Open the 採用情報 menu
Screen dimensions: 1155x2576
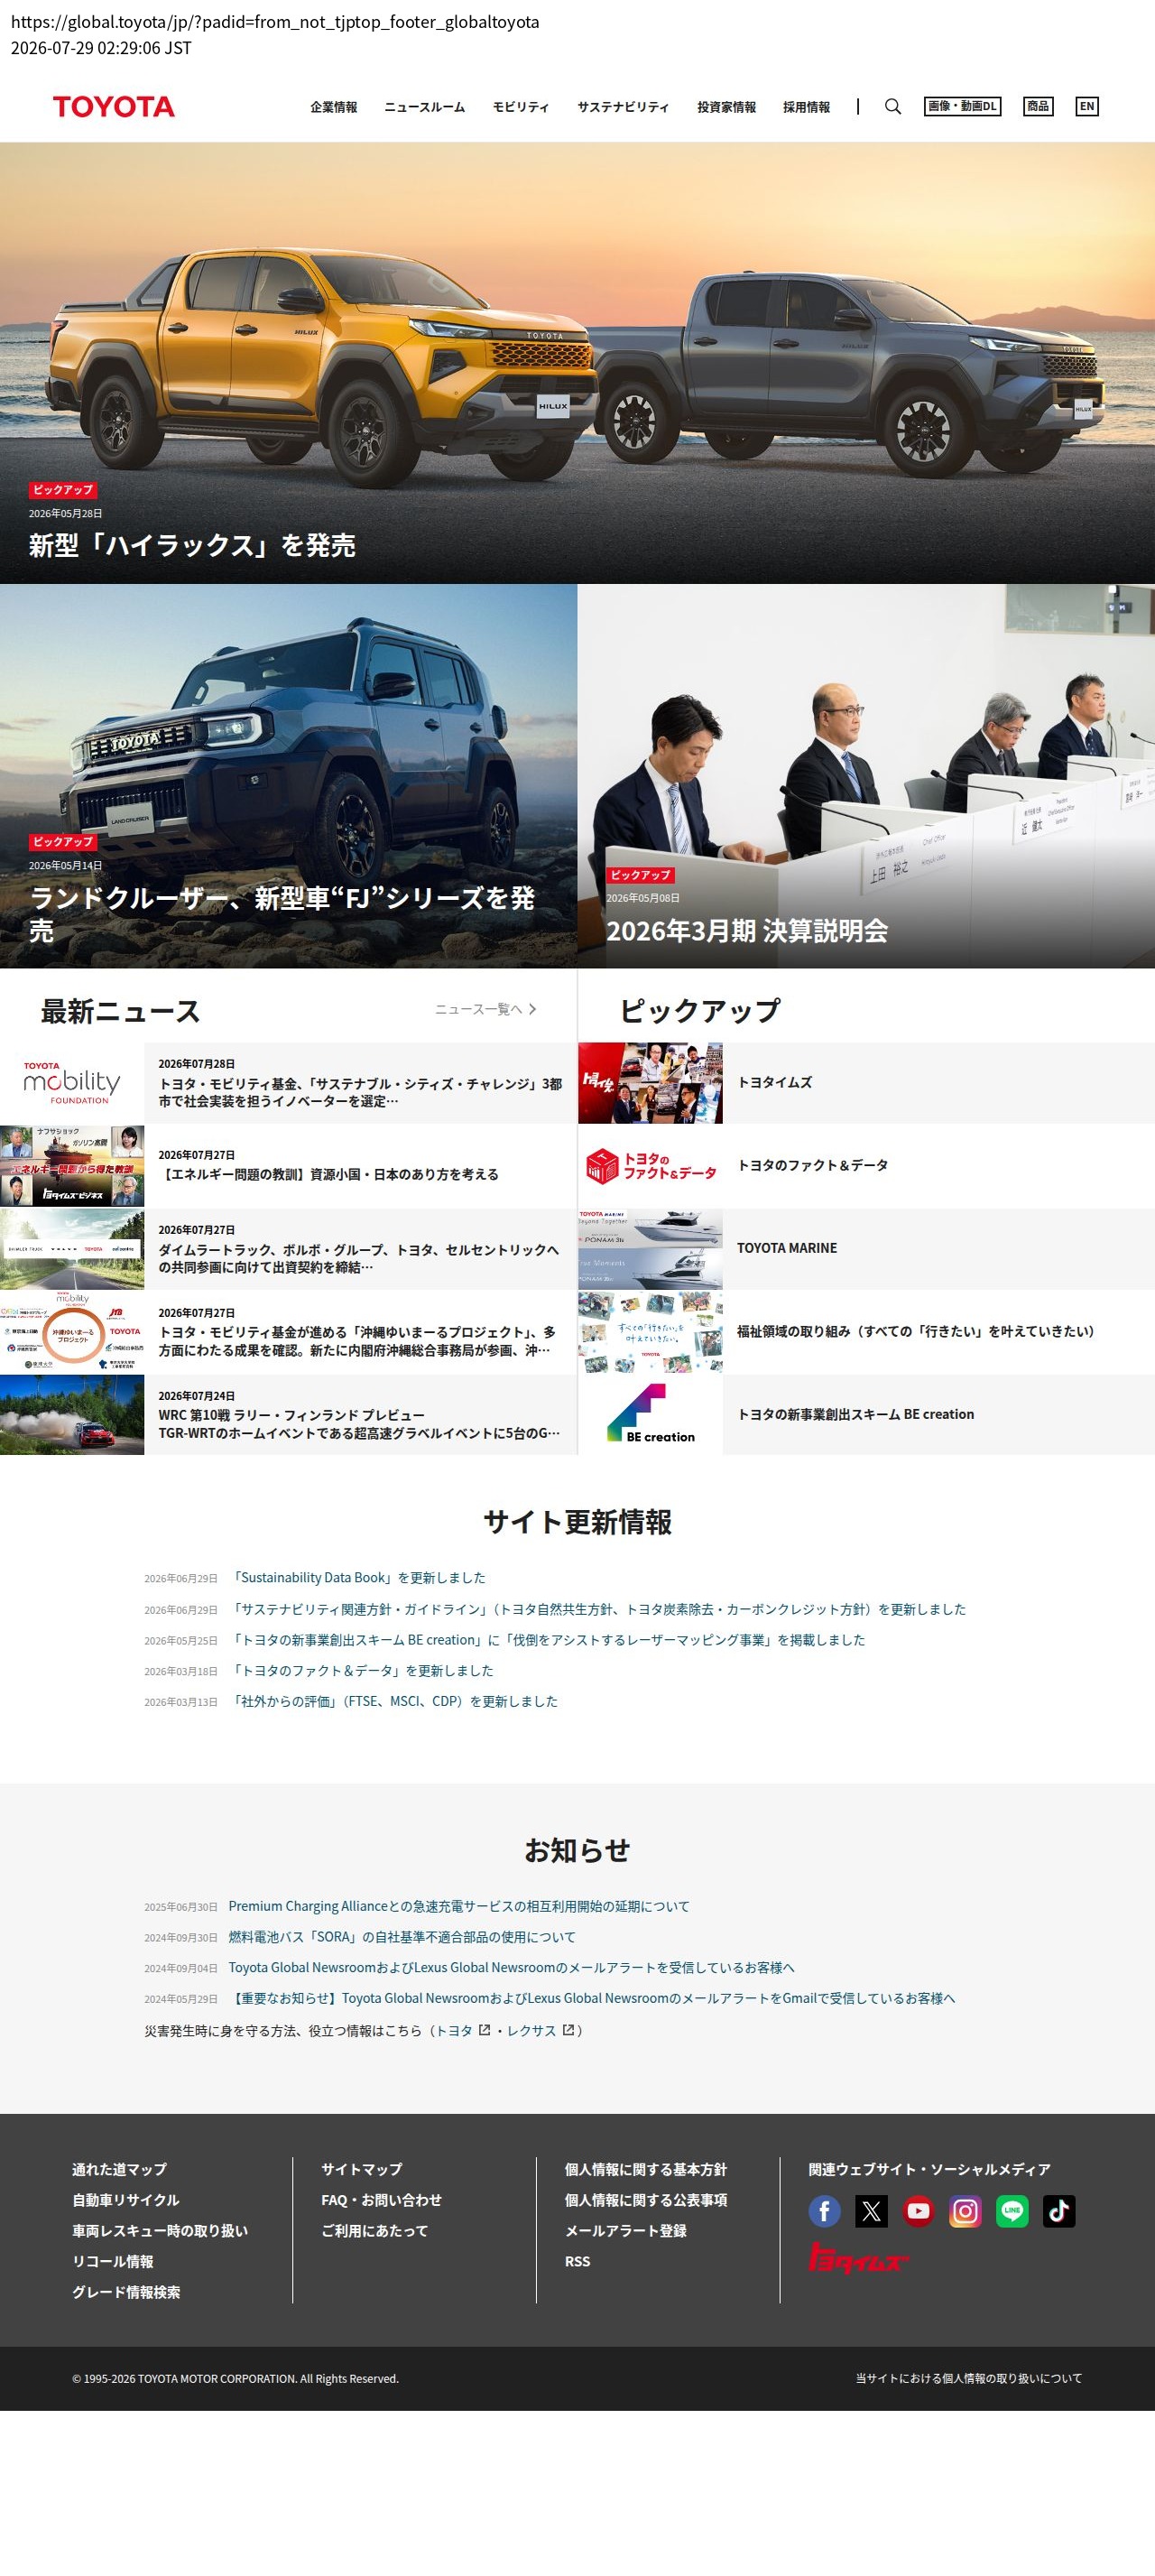[807, 107]
